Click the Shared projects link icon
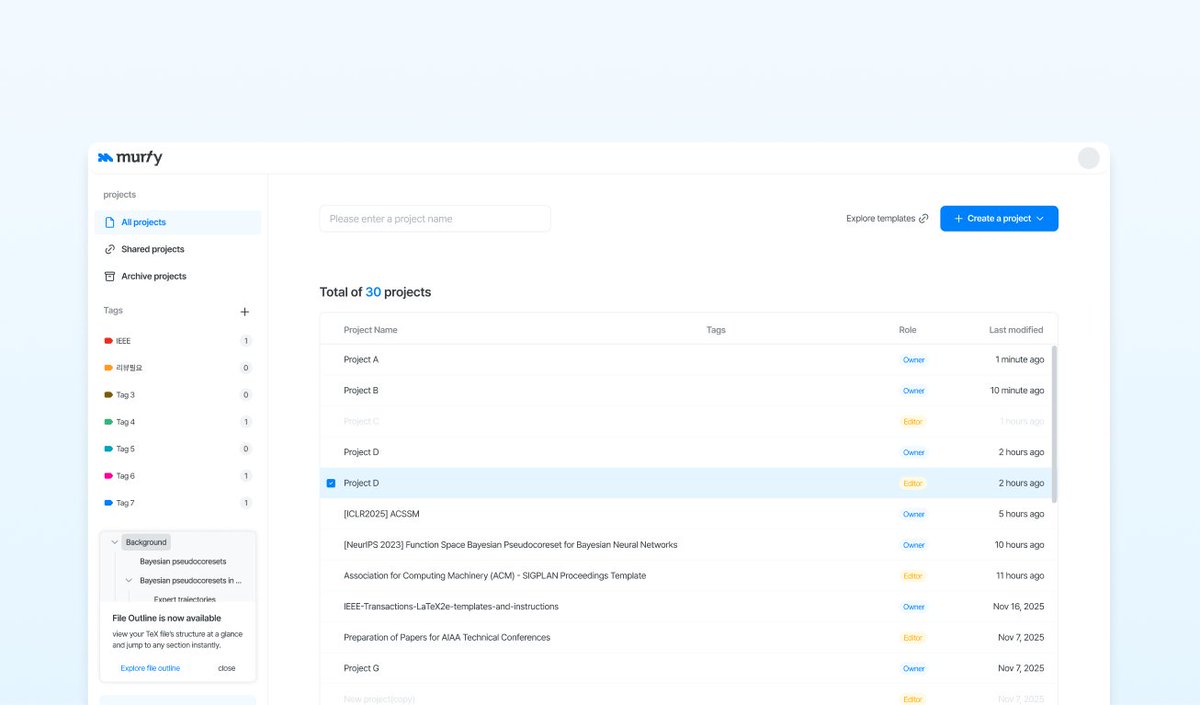 point(110,249)
